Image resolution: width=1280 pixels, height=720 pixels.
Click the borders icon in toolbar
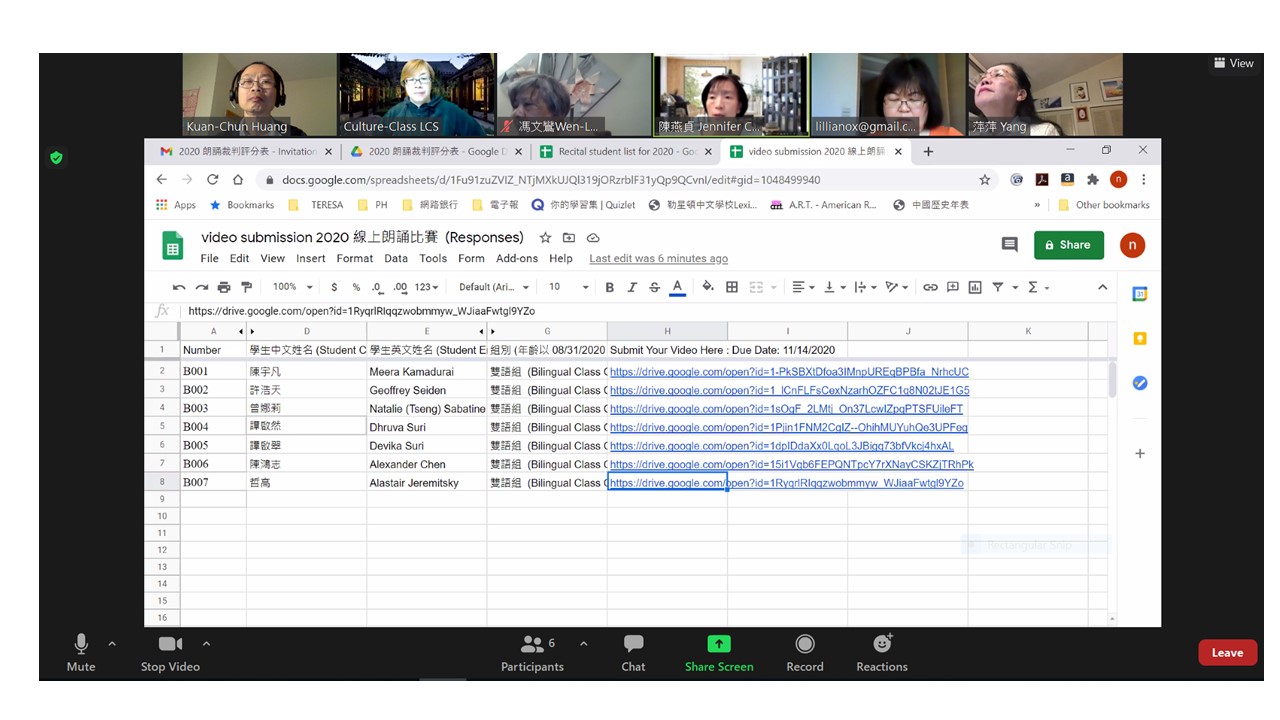click(732, 287)
